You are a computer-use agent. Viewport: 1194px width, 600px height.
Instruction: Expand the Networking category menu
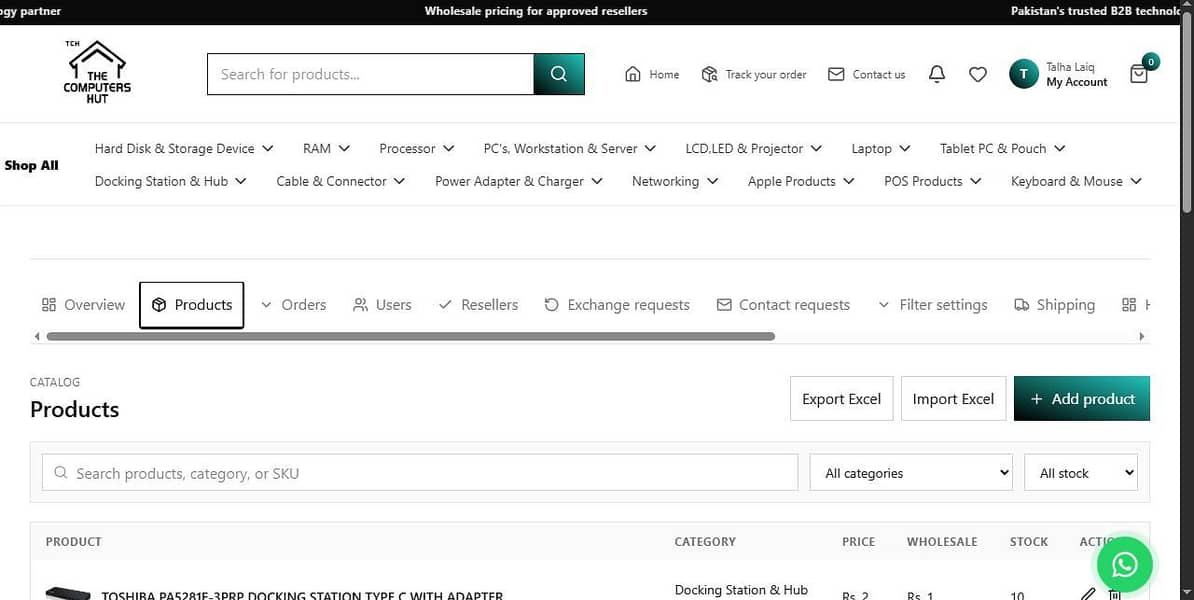click(x=675, y=181)
